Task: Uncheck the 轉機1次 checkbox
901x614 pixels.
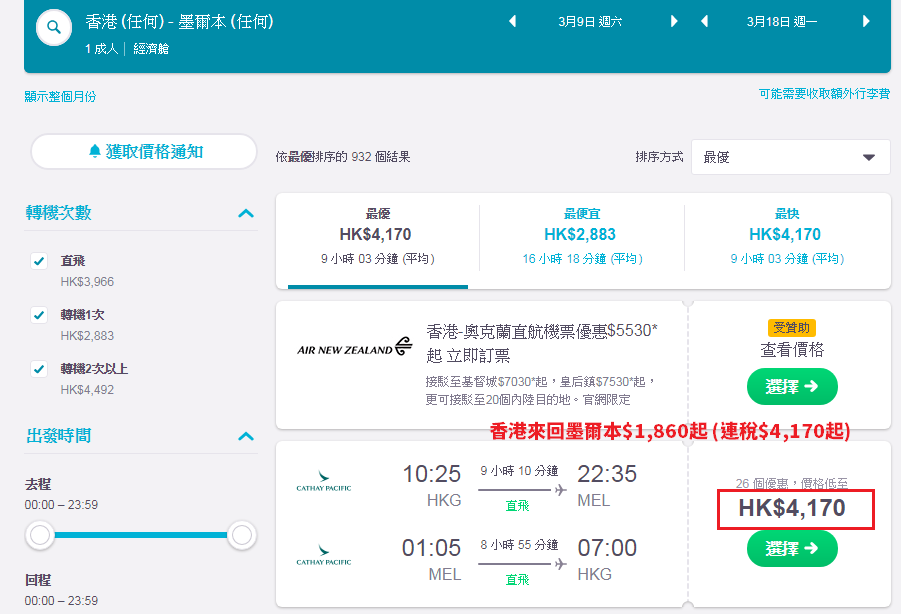Action: click(x=39, y=315)
